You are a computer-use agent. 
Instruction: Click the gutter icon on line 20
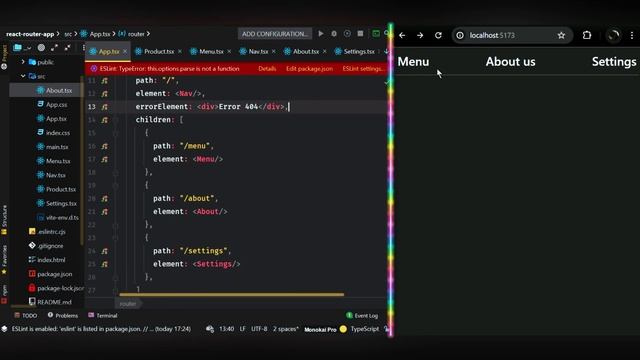(104, 198)
